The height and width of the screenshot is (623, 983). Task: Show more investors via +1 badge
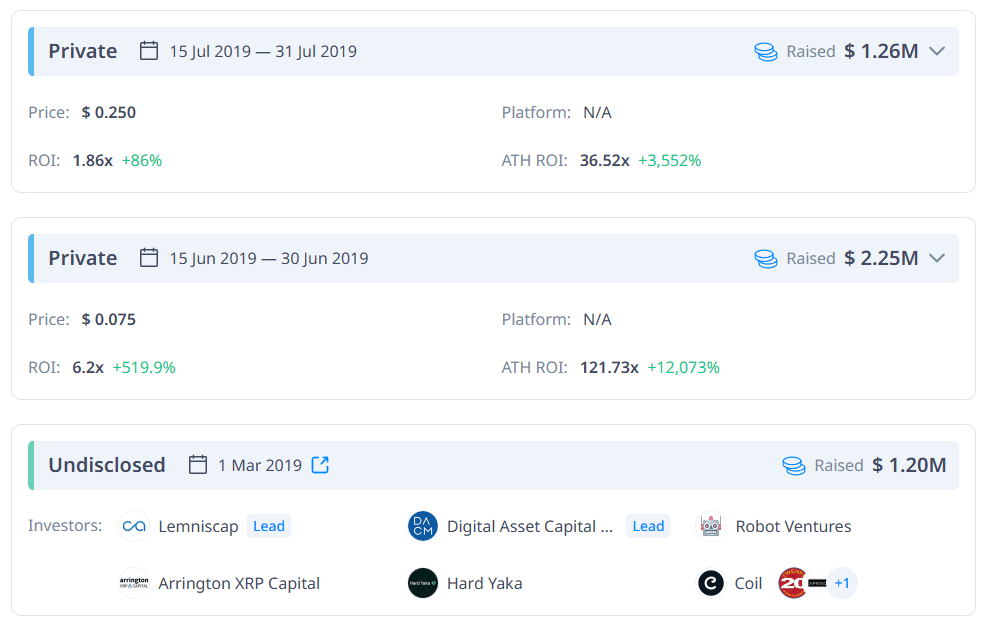coord(842,583)
